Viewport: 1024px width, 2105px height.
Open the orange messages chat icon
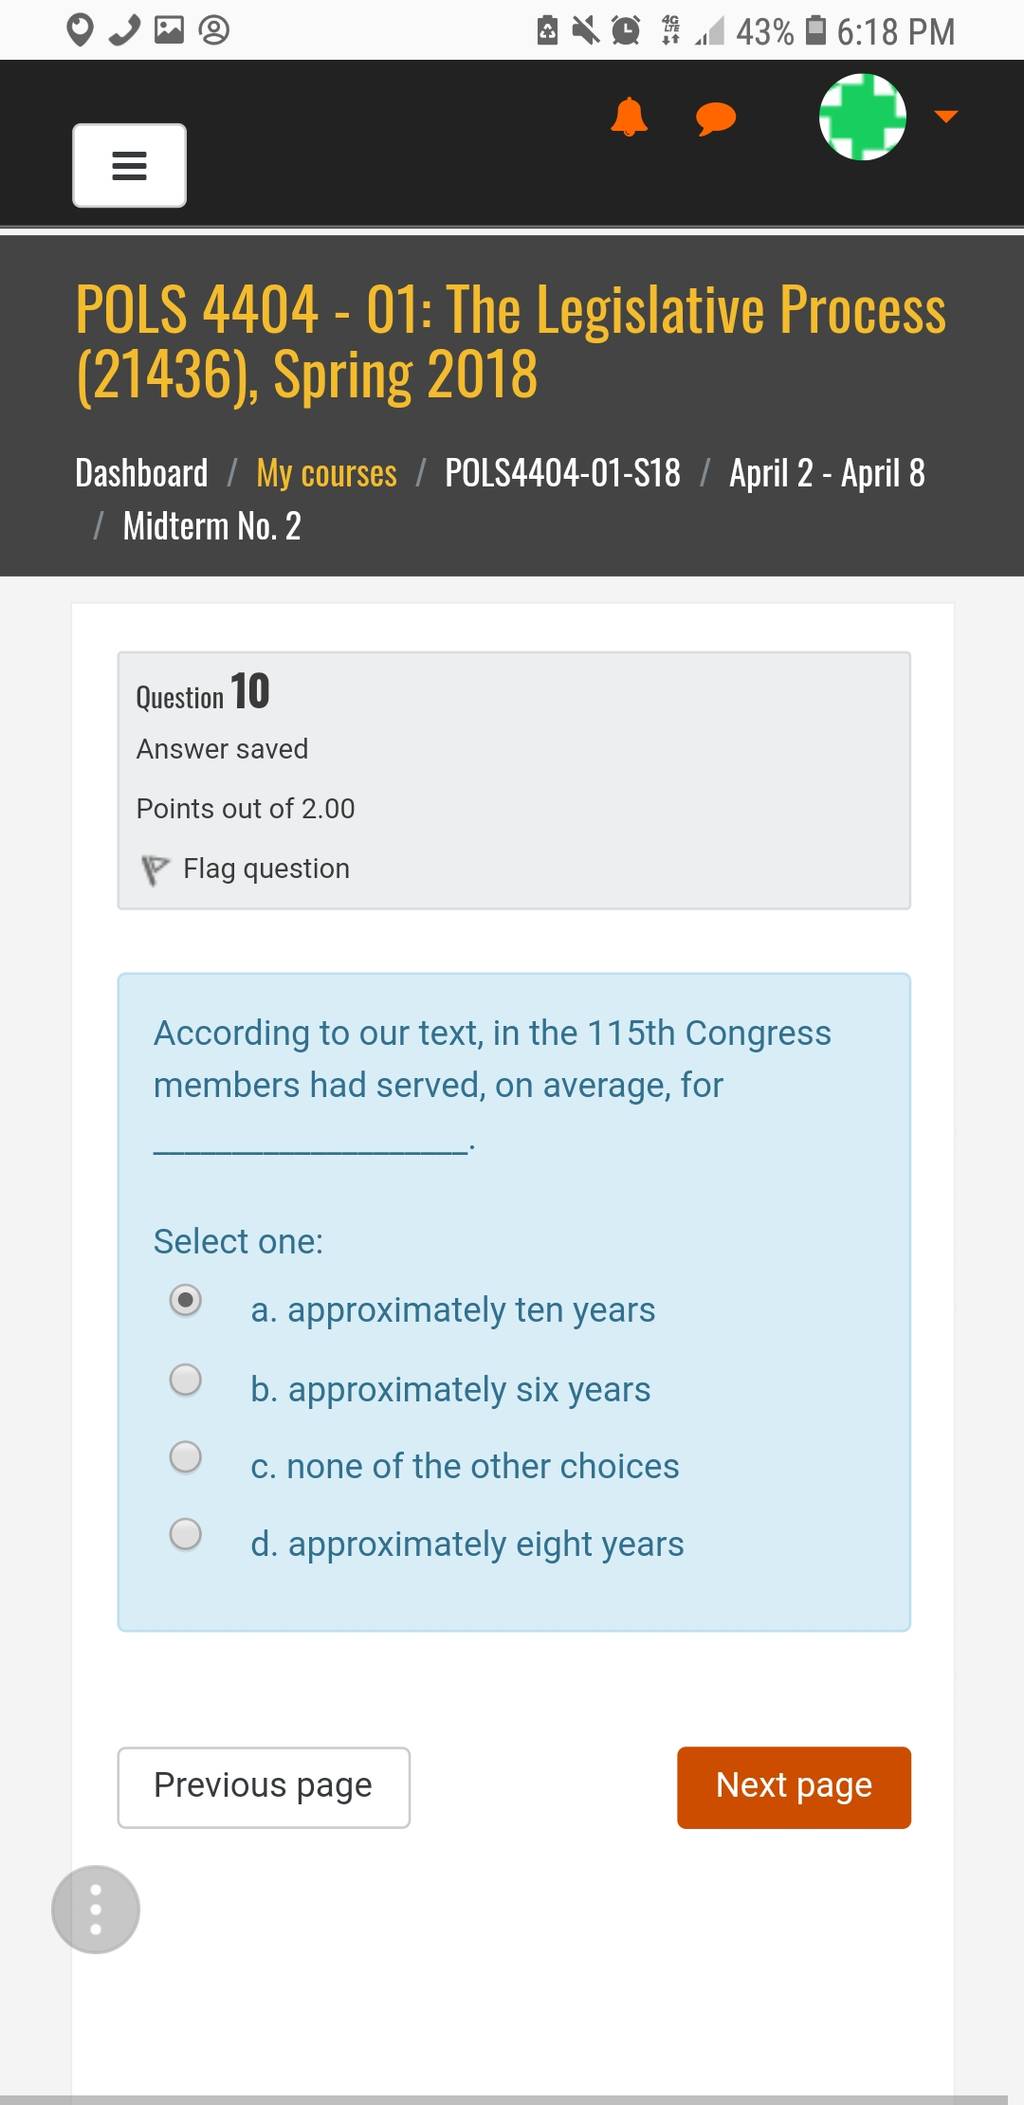(716, 118)
